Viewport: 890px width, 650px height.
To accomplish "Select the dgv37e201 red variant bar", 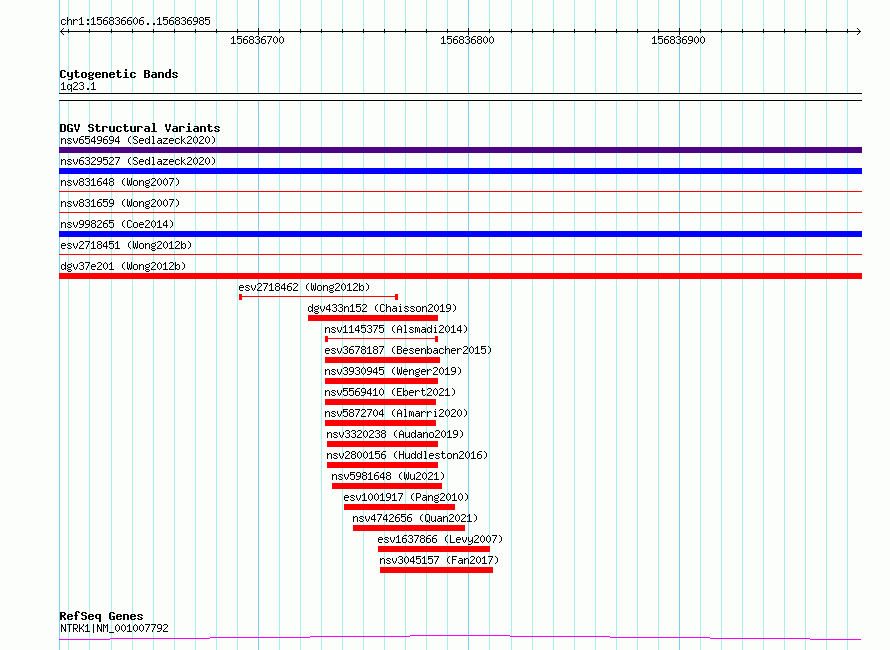I will (x=460, y=276).
